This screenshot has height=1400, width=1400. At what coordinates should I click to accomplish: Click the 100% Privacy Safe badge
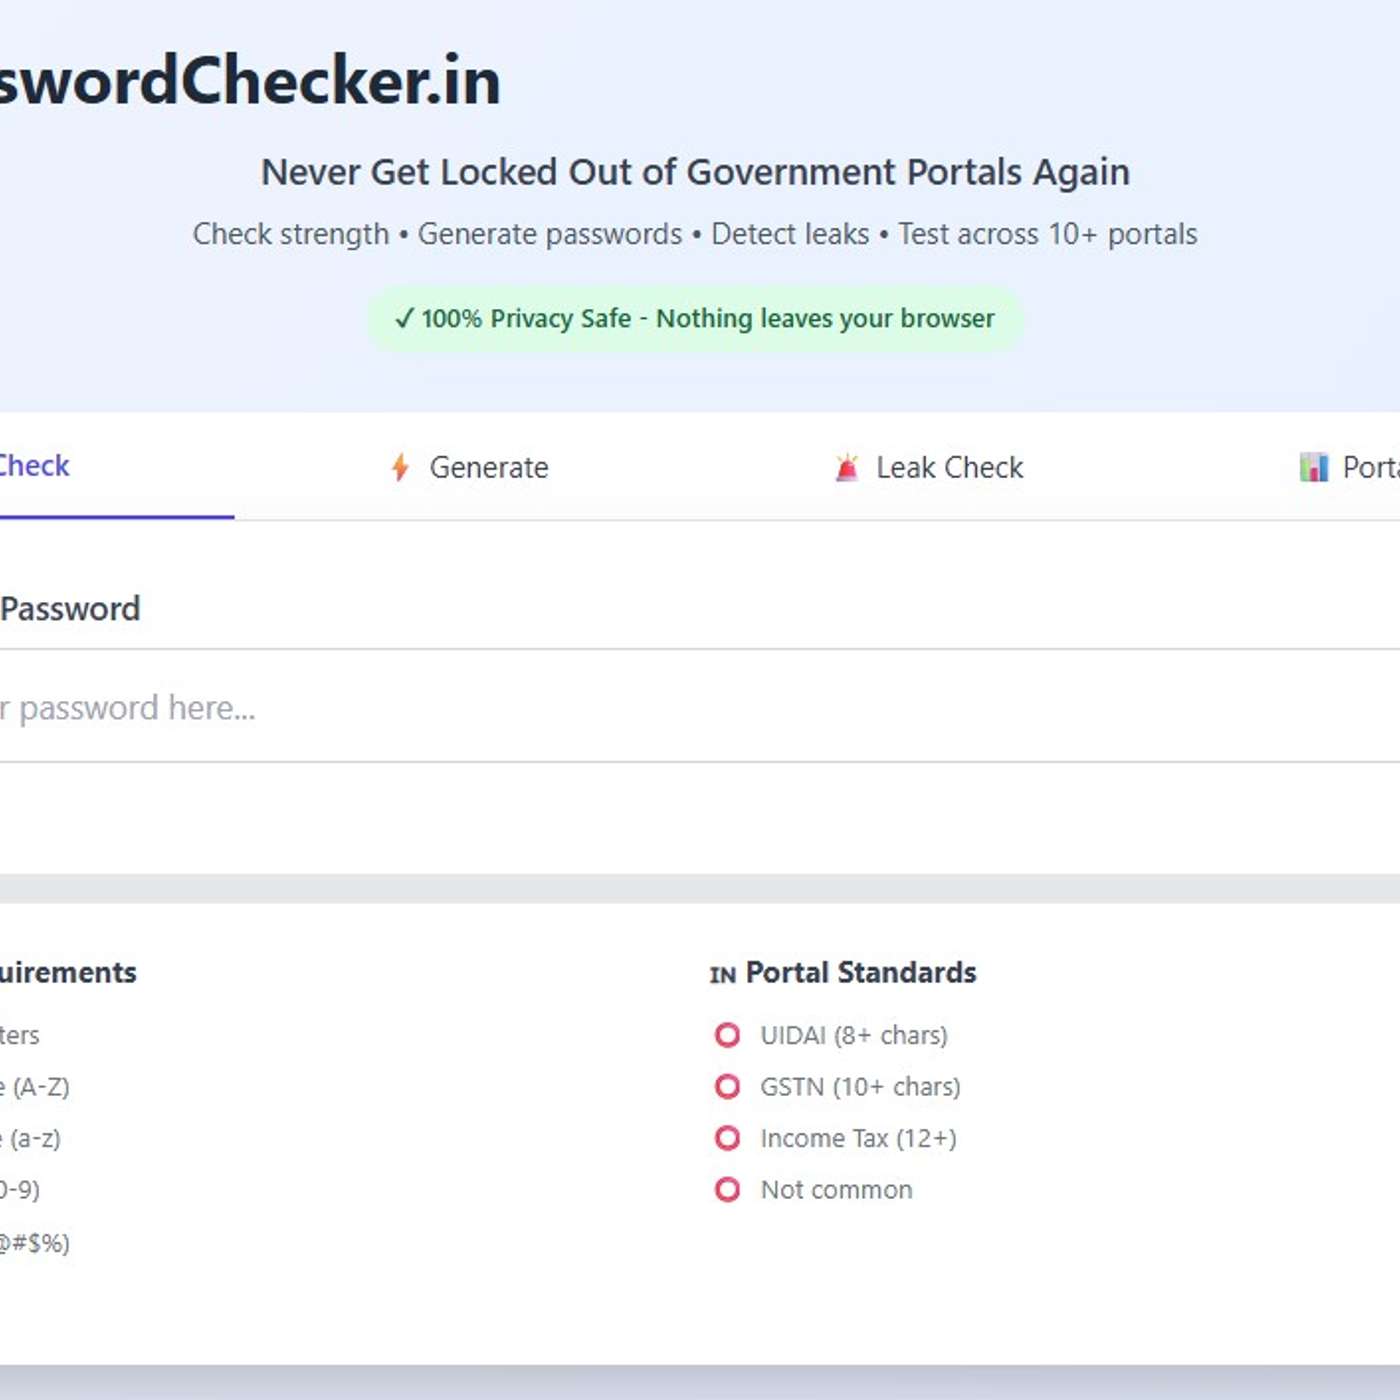694,318
